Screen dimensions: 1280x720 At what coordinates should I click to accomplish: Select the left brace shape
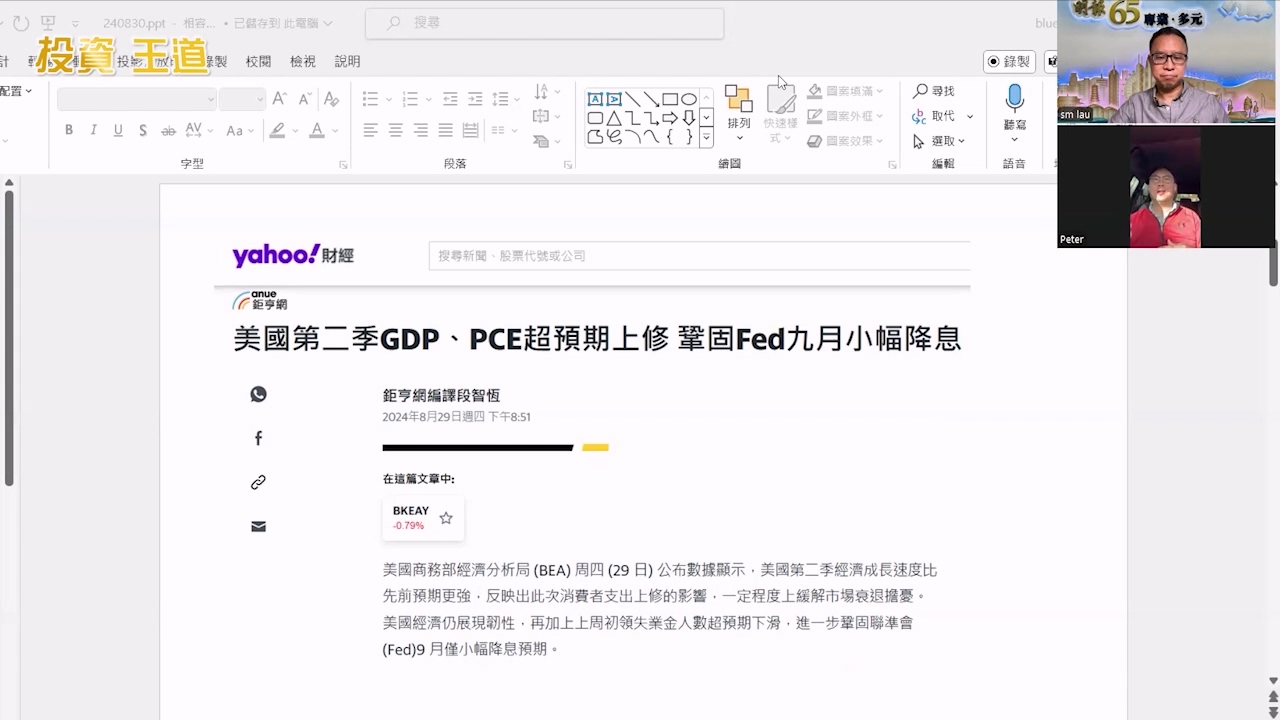coord(670,137)
